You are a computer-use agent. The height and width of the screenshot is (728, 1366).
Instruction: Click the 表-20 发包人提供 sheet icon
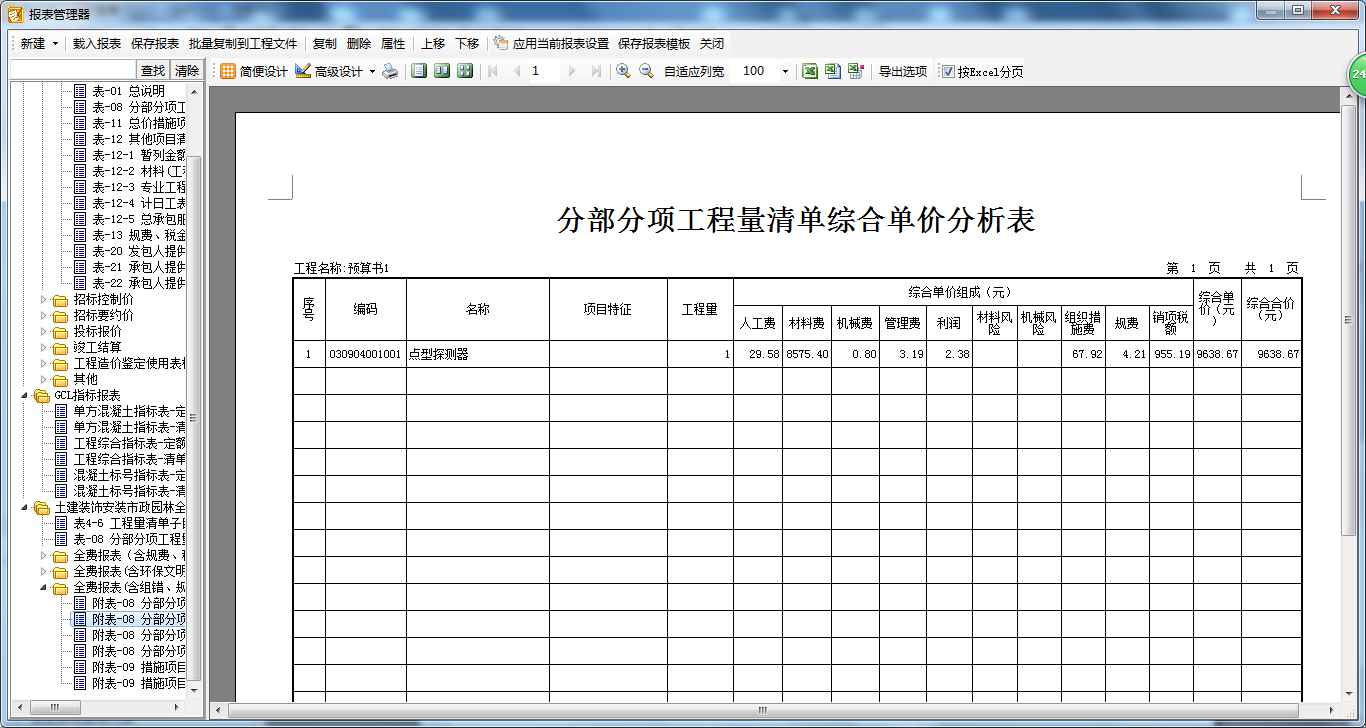click(x=80, y=251)
